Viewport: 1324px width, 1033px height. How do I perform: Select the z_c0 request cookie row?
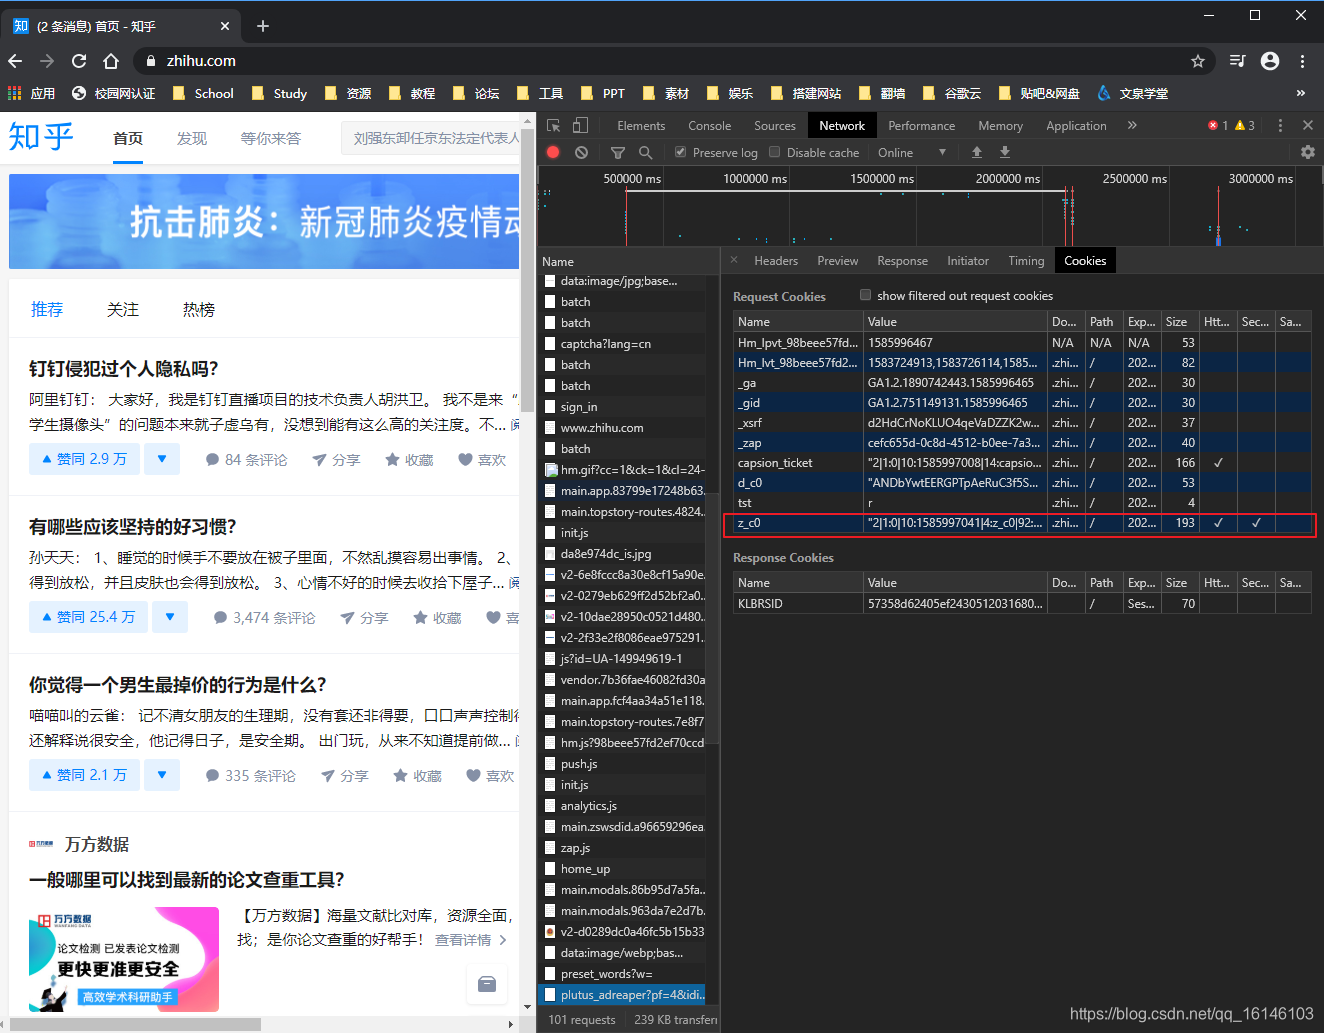click(1020, 523)
